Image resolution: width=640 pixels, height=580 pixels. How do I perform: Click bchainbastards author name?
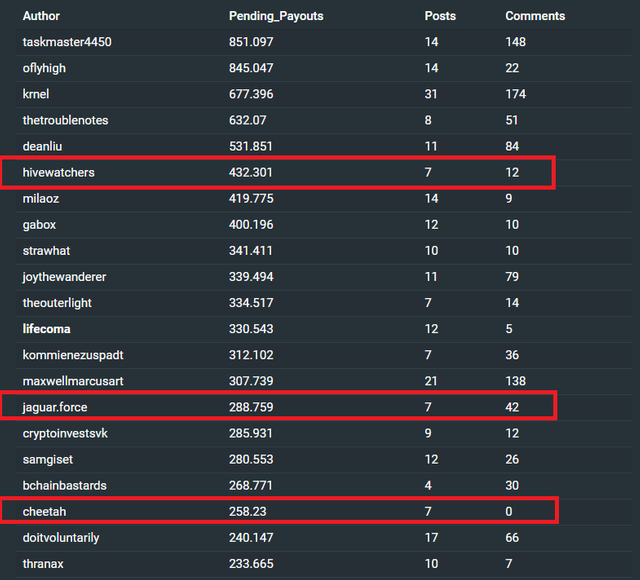(64, 486)
